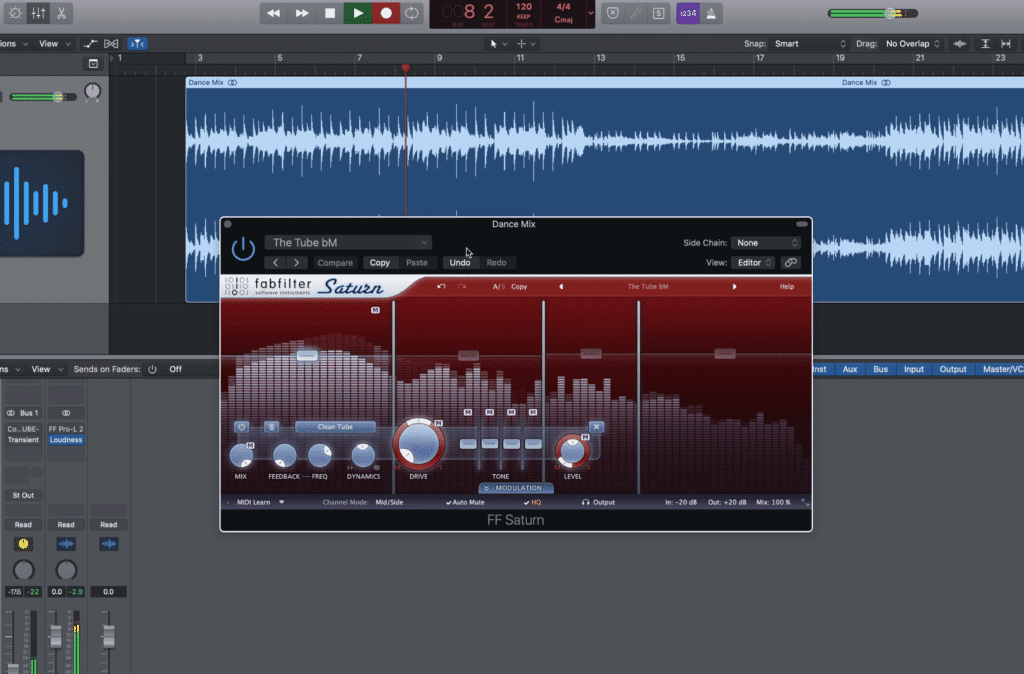Click MIDI Learn in Saturn
This screenshot has height=674, width=1024.
click(253, 502)
